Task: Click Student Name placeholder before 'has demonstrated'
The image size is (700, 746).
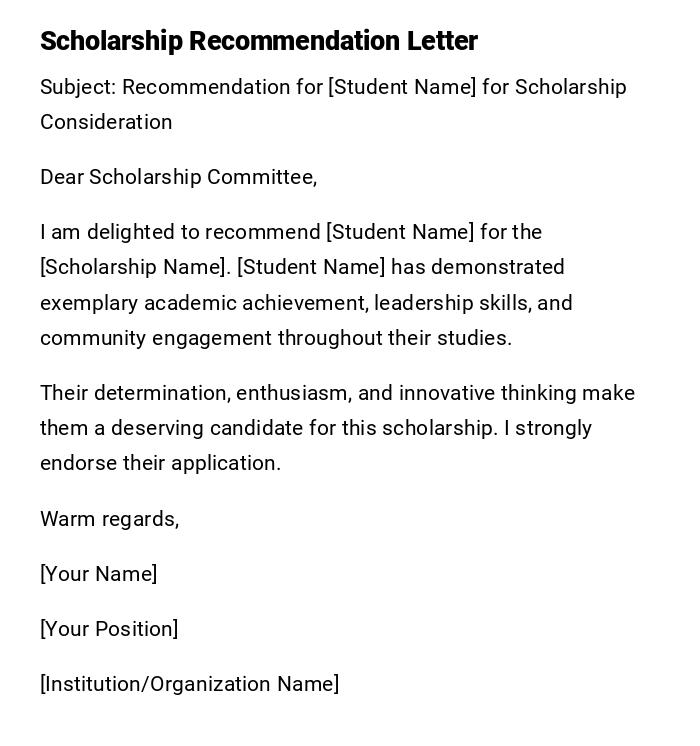Action: [311, 267]
